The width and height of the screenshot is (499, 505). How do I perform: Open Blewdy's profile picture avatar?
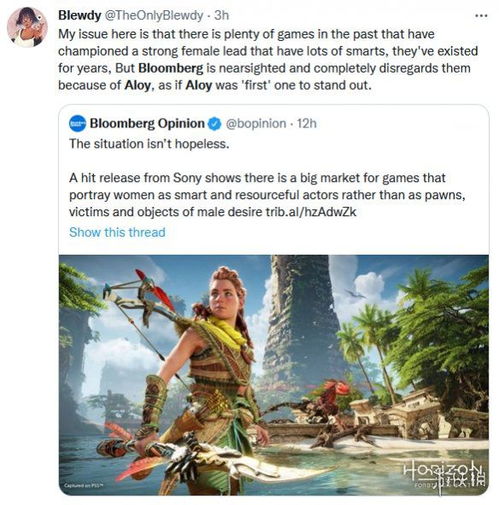click(27, 27)
